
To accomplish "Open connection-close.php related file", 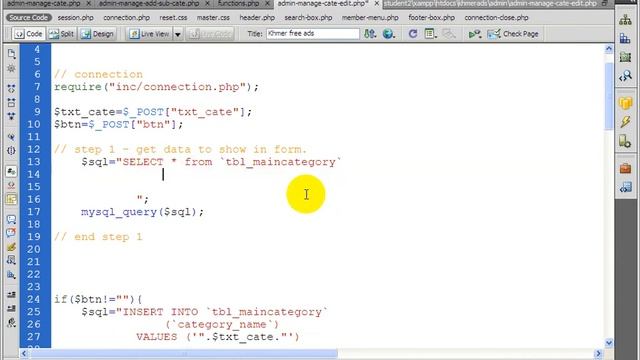I will coord(496,18).
